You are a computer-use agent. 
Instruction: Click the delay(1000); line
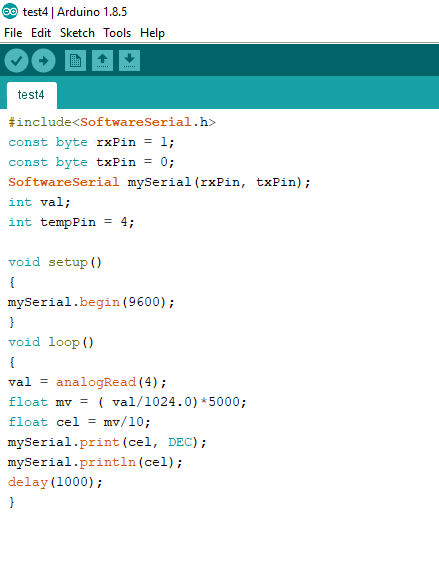pos(55,482)
